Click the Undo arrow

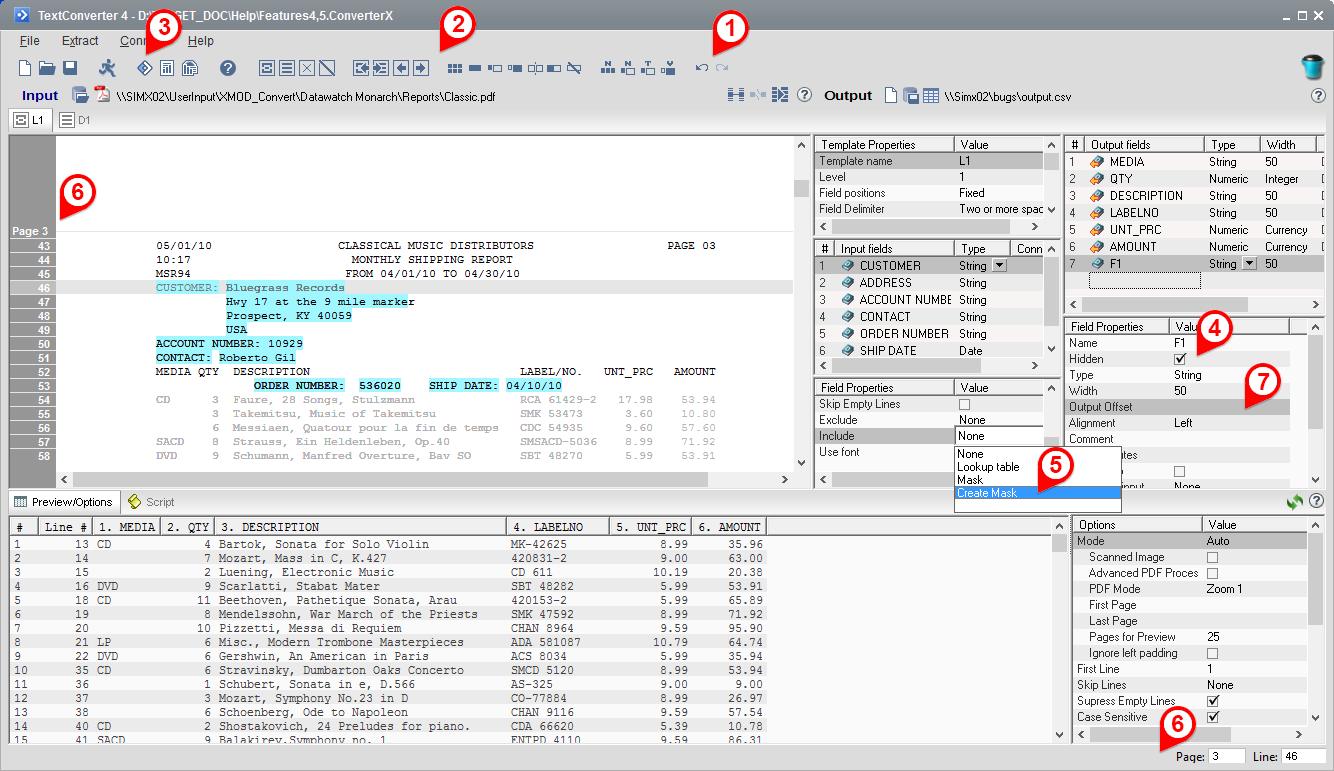(702, 68)
